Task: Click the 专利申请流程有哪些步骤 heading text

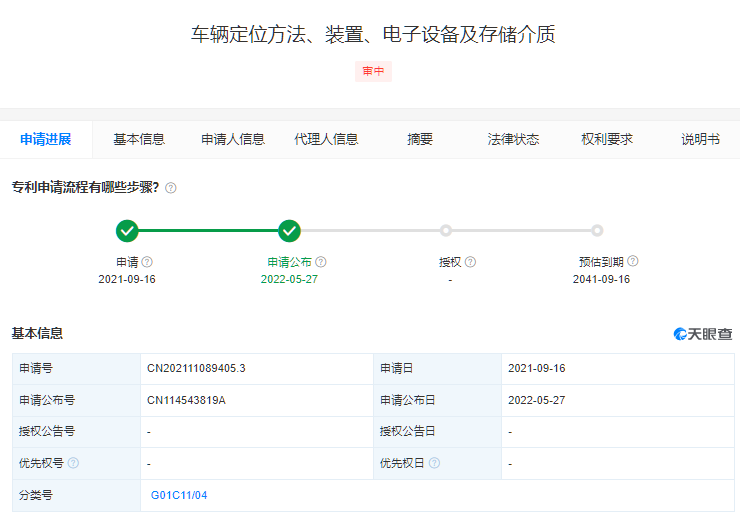Action: click(85, 187)
